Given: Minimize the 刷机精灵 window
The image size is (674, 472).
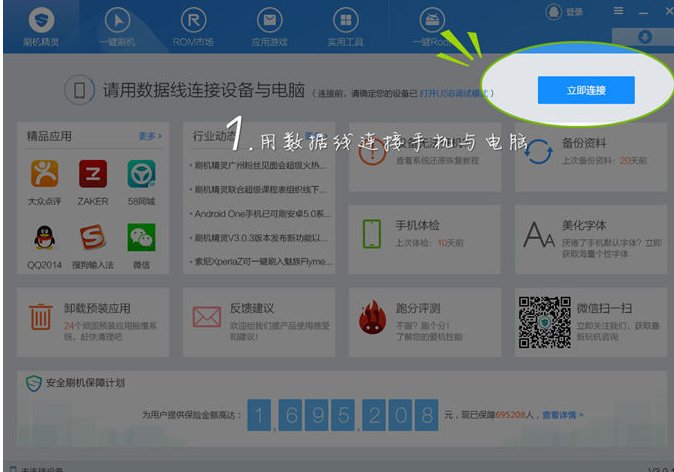Looking at the screenshot, I should [643, 12].
